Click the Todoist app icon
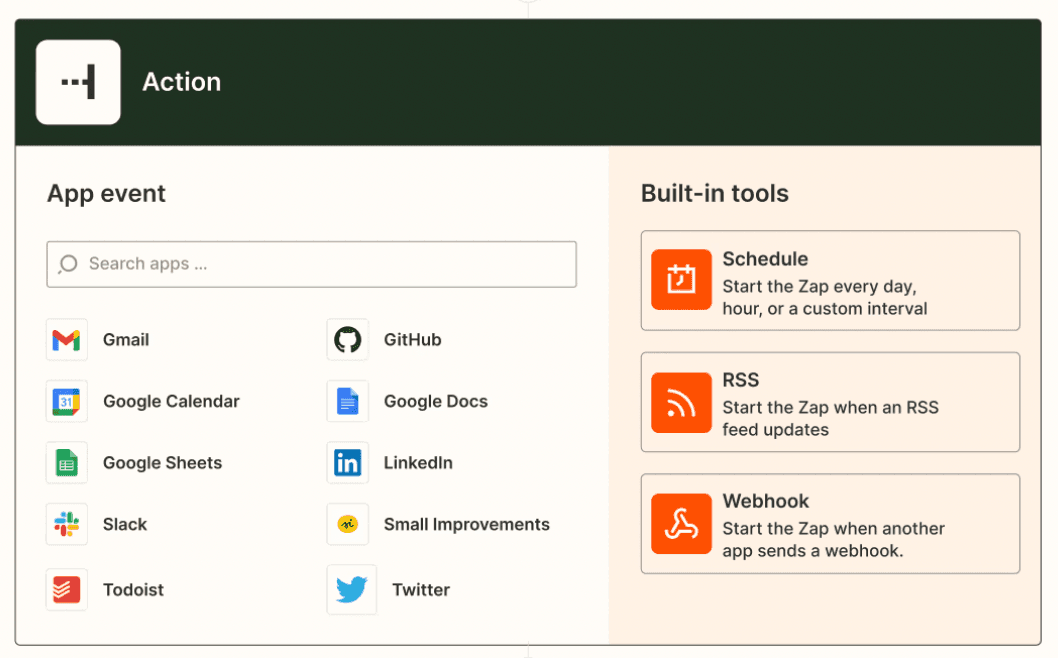Image resolution: width=1058 pixels, height=658 pixels. [x=66, y=589]
